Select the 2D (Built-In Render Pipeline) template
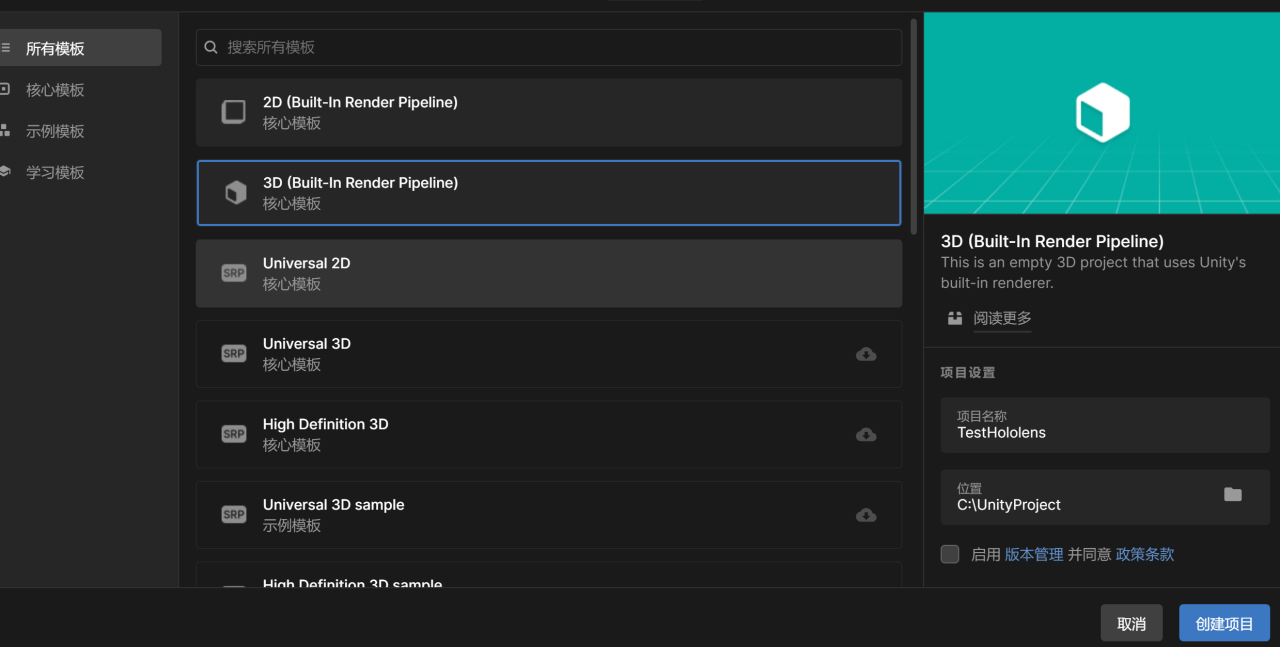This screenshot has width=1280, height=647. tap(549, 112)
